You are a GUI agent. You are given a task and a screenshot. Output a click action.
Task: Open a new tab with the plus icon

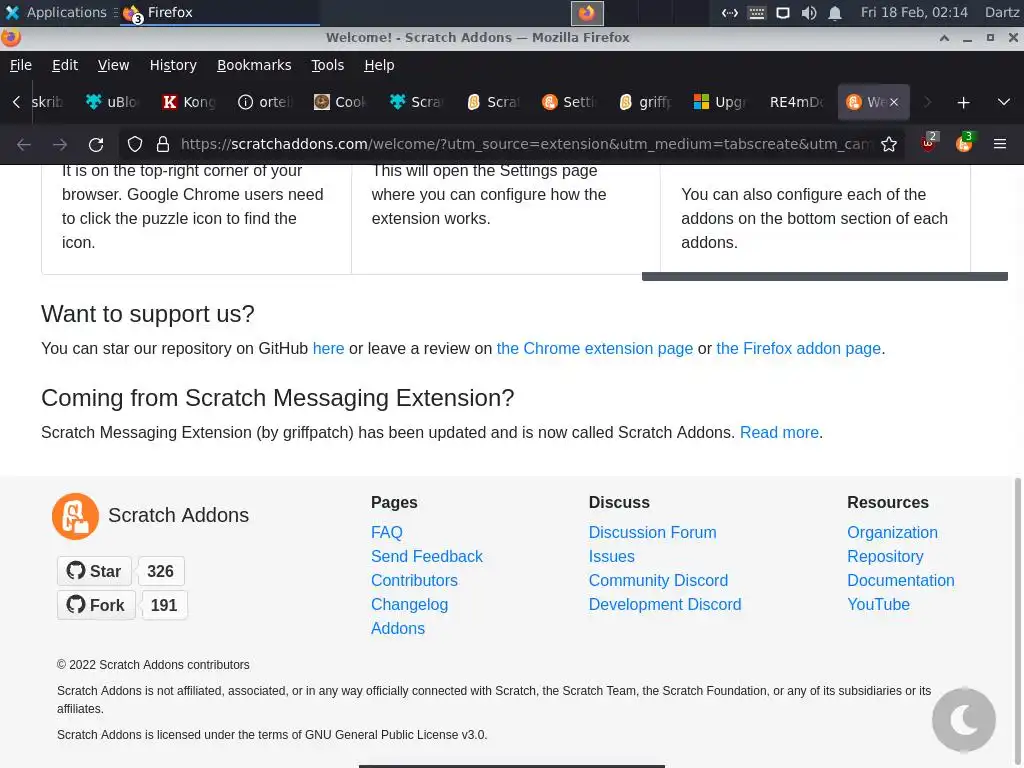(963, 103)
